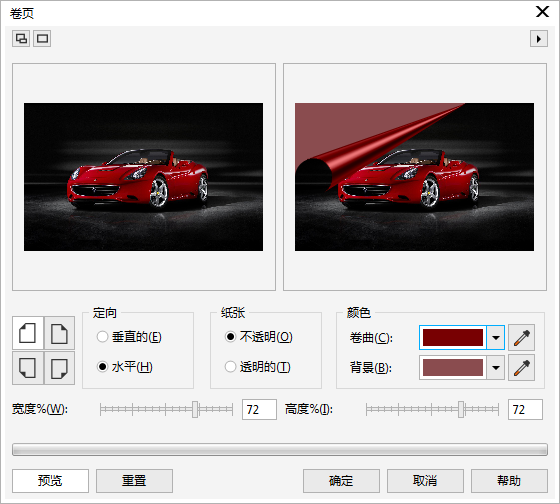Switch to single-pane preview mode icon

tap(42, 39)
